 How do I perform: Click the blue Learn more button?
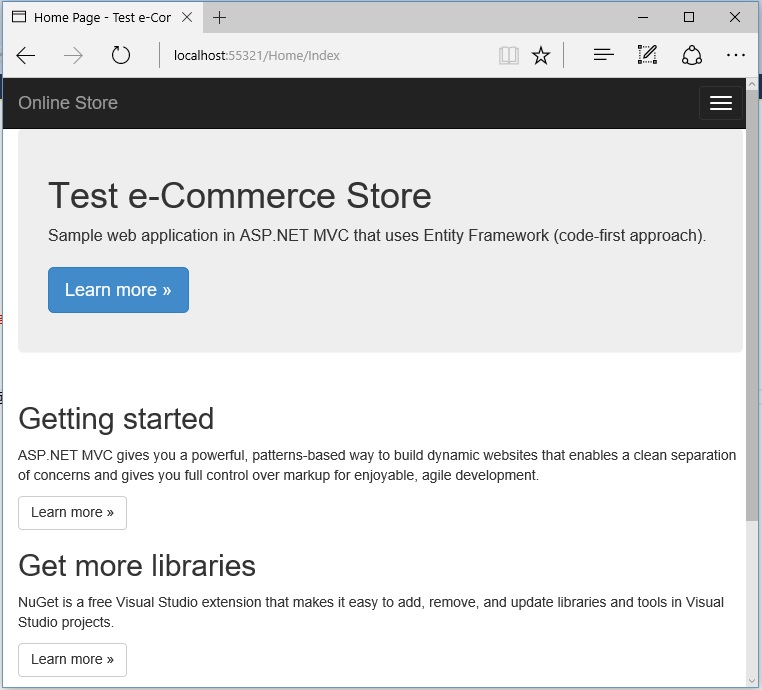[x=118, y=290]
